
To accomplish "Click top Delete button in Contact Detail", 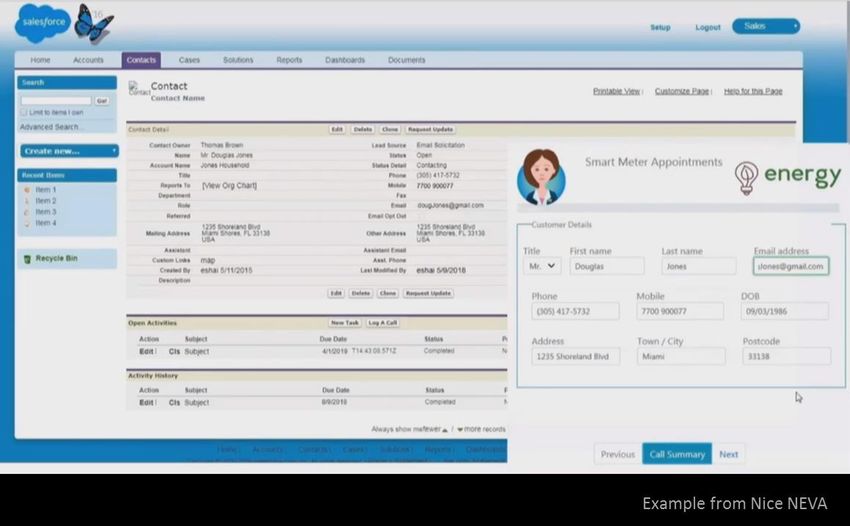I will (363, 130).
